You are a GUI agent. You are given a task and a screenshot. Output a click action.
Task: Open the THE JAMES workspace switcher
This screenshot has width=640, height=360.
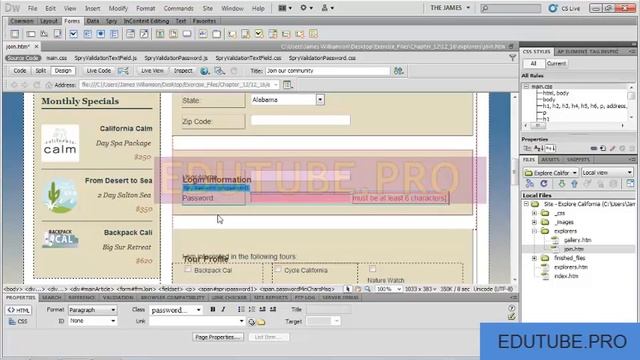click(x=450, y=8)
